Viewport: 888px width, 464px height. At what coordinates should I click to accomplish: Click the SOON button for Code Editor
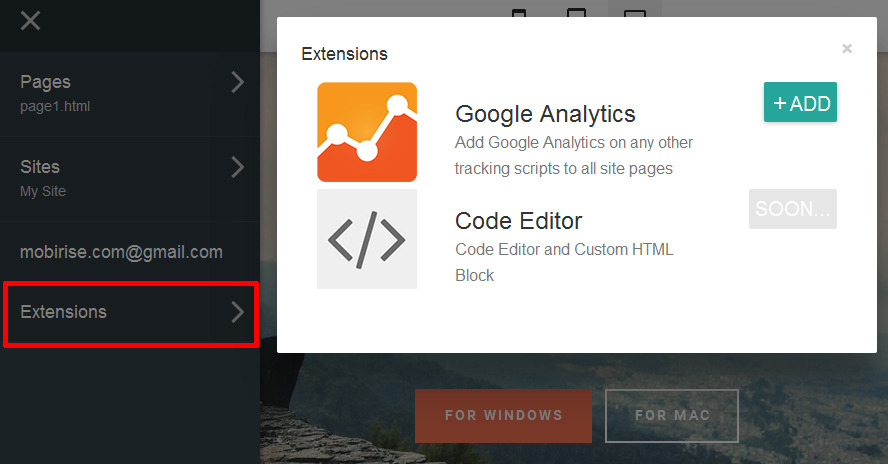coord(793,209)
